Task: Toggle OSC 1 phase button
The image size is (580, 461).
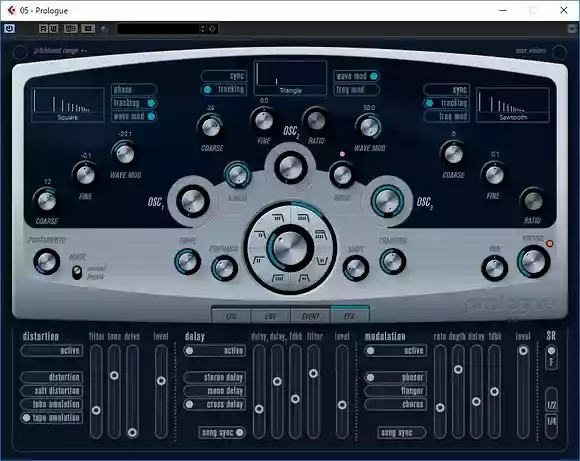Action: (134, 90)
